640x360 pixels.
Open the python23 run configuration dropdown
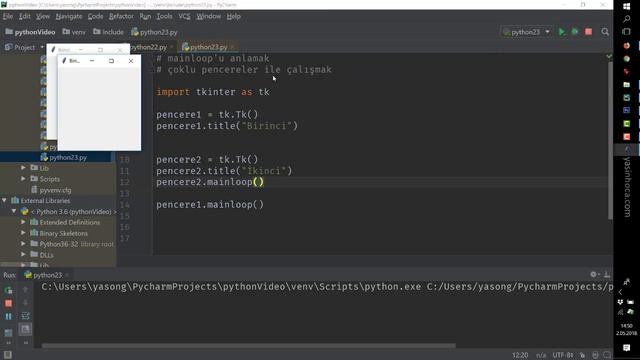527,32
